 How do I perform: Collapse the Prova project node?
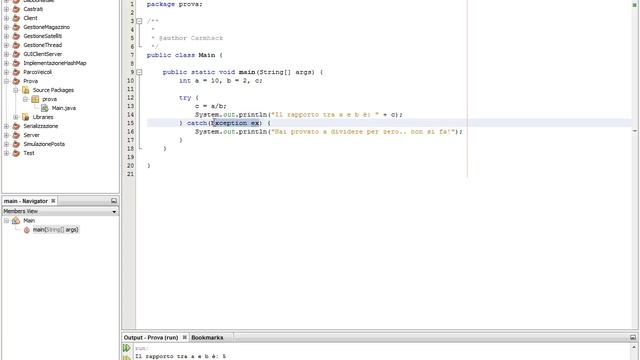pos(7,81)
